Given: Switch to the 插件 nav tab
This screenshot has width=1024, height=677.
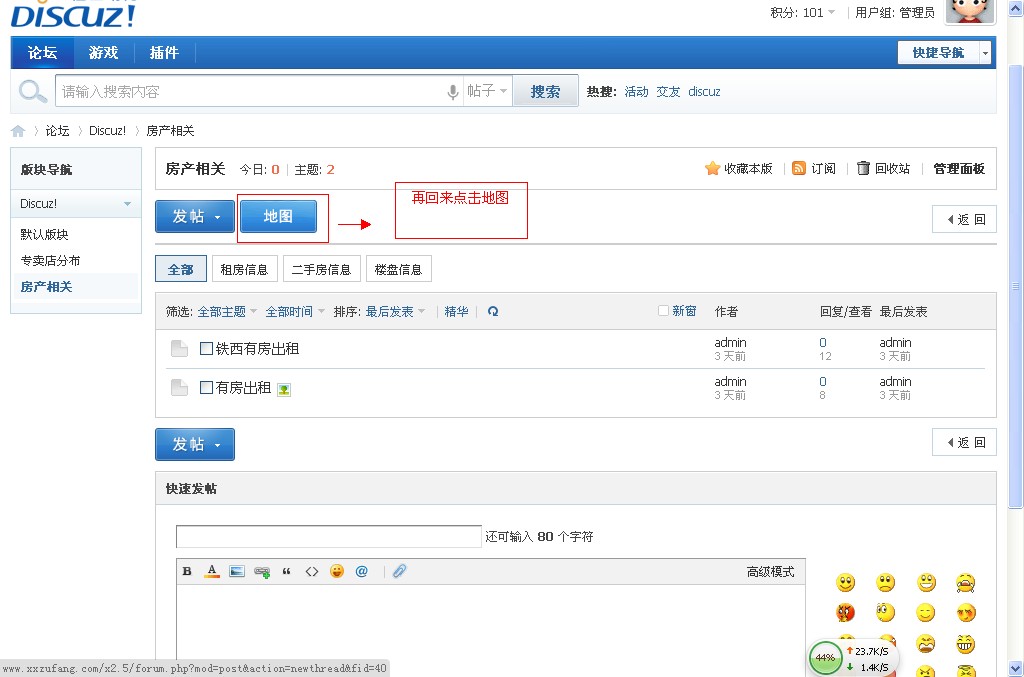Looking at the screenshot, I should tap(164, 53).
